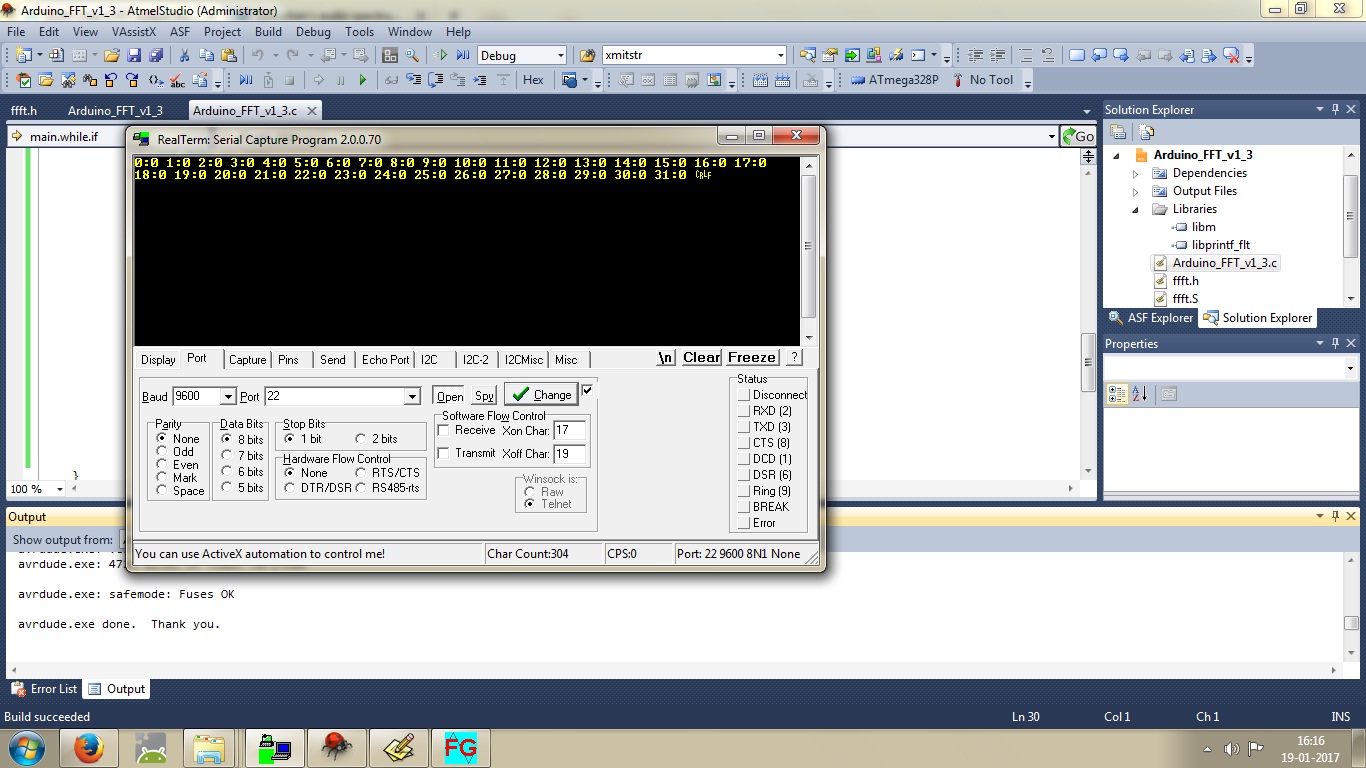
Task: Click the Start Without Debugging play icon
Action: [443, 55]
